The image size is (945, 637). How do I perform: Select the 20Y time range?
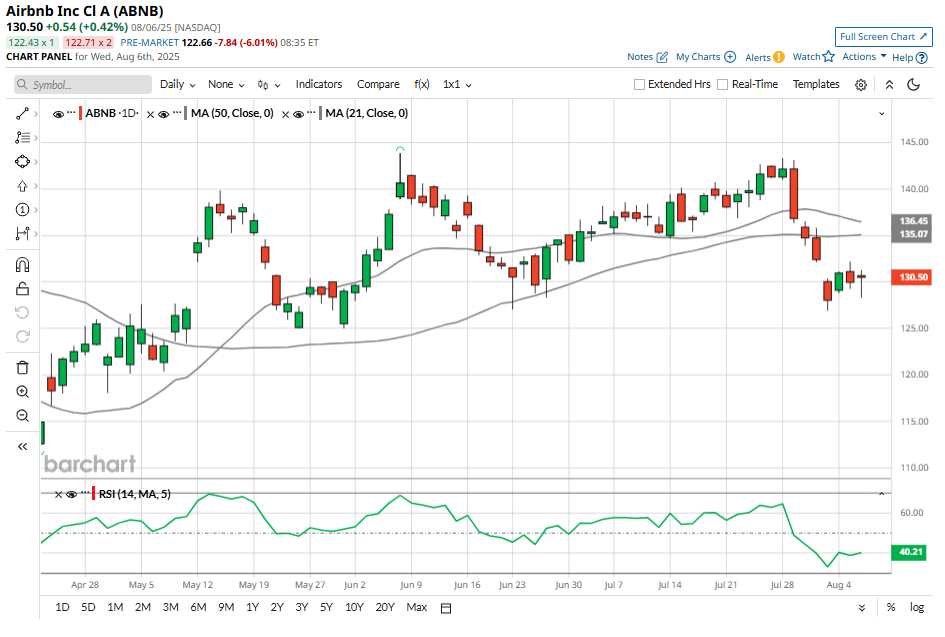(385, 607)
